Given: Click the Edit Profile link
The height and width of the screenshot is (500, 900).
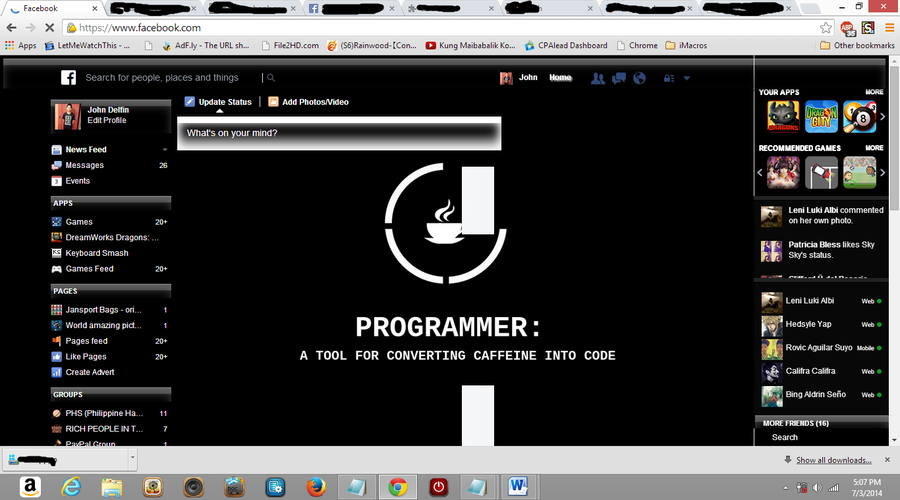Looking at the screenshot, I should pyautogui.click(x=107, y=120).
